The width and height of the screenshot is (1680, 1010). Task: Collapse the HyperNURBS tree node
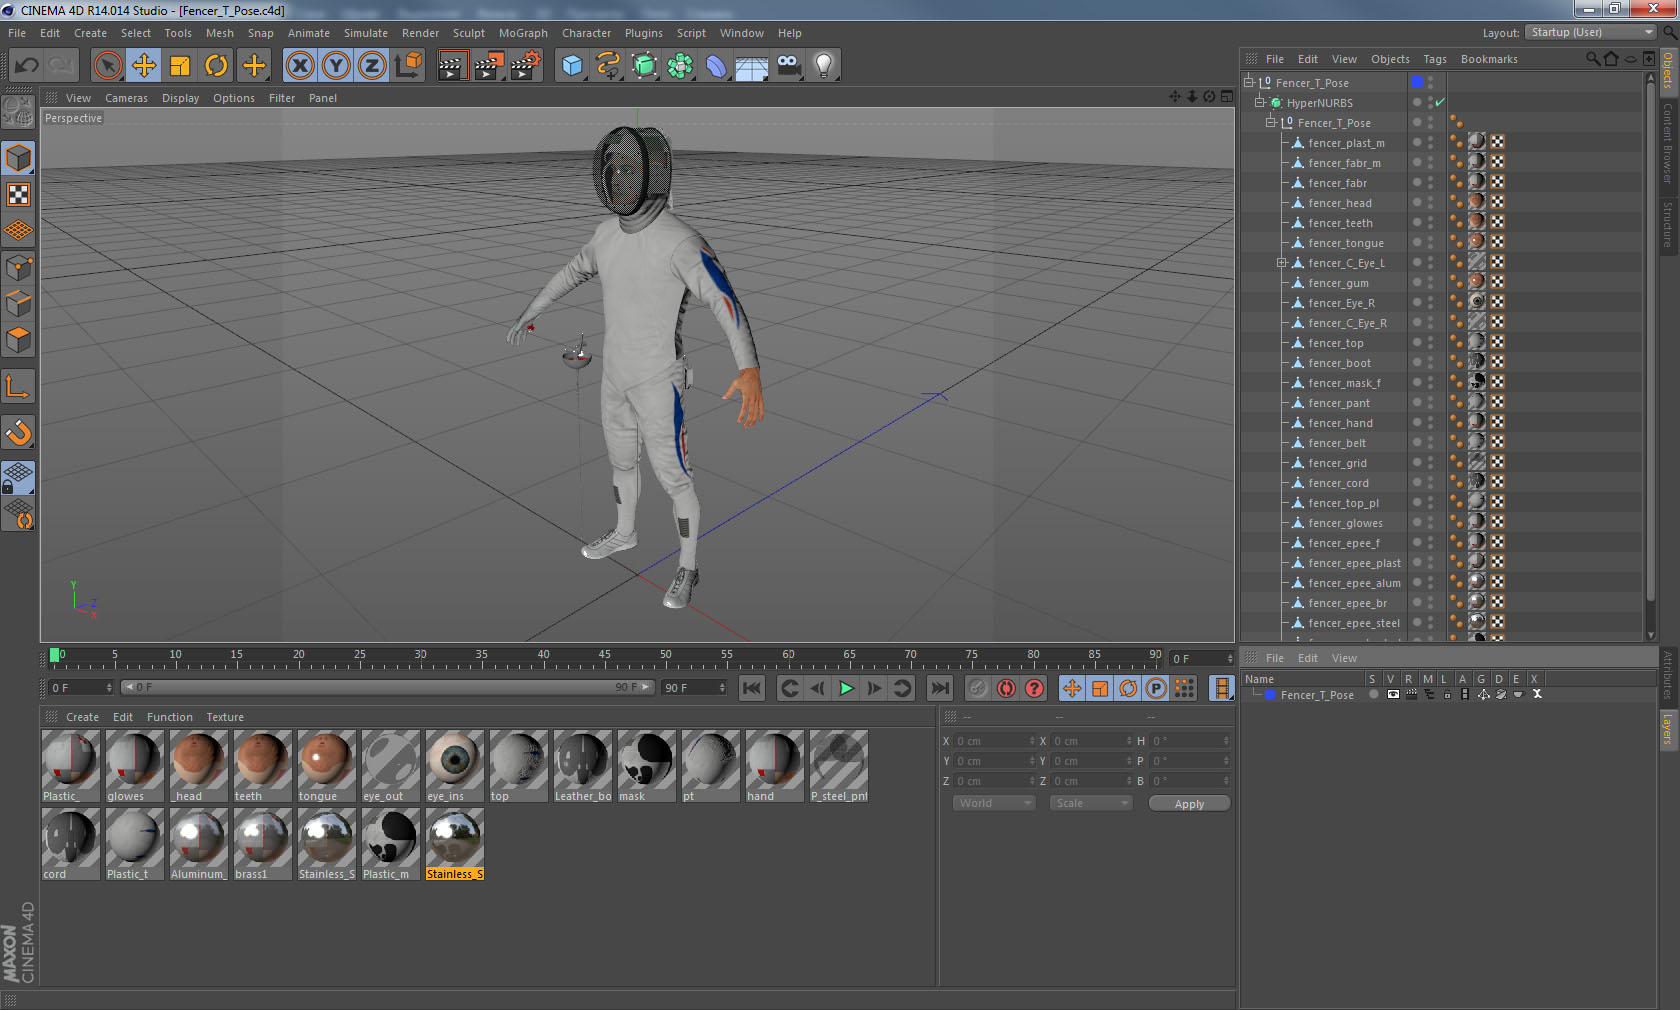tap(1260, 102)
